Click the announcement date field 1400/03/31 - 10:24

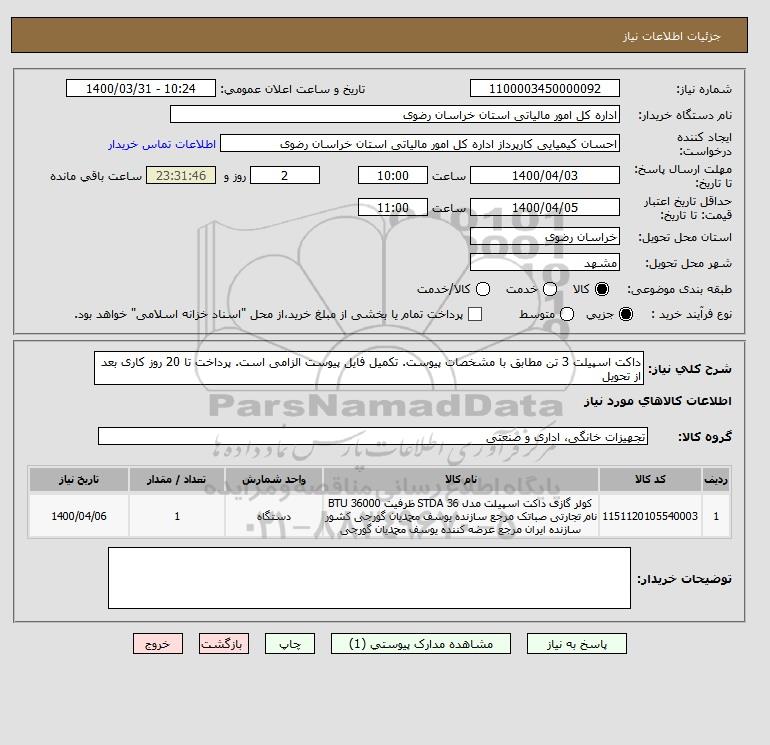pos(141,88)
